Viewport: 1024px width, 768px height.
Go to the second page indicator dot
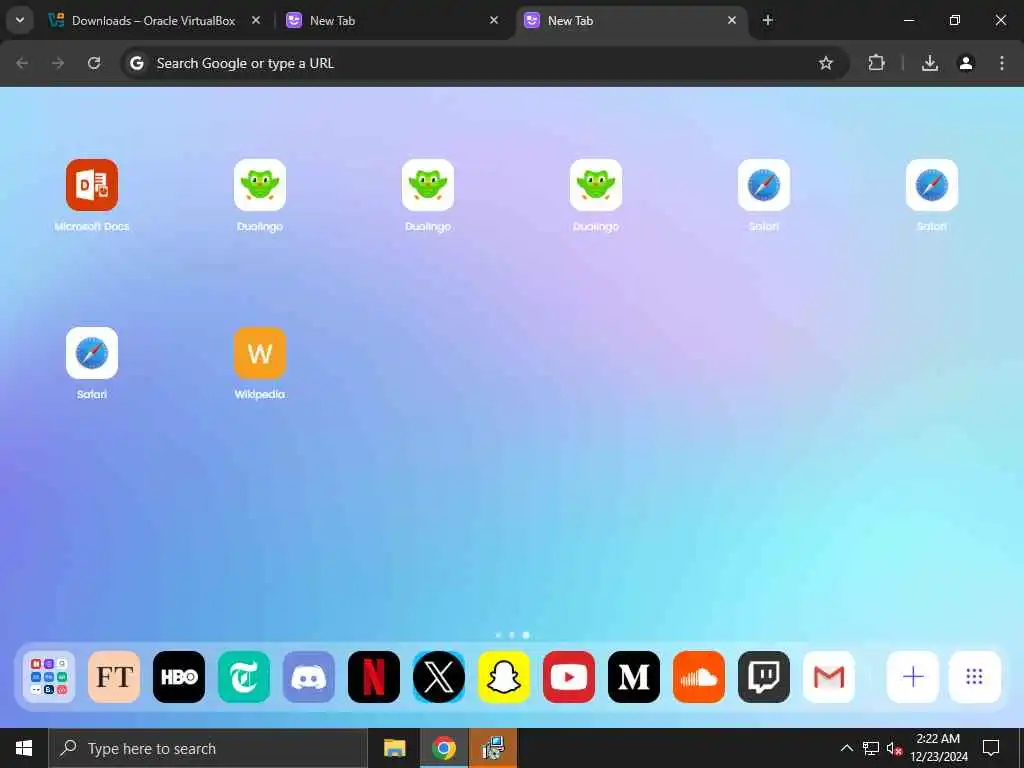click(x=512, y=635)
